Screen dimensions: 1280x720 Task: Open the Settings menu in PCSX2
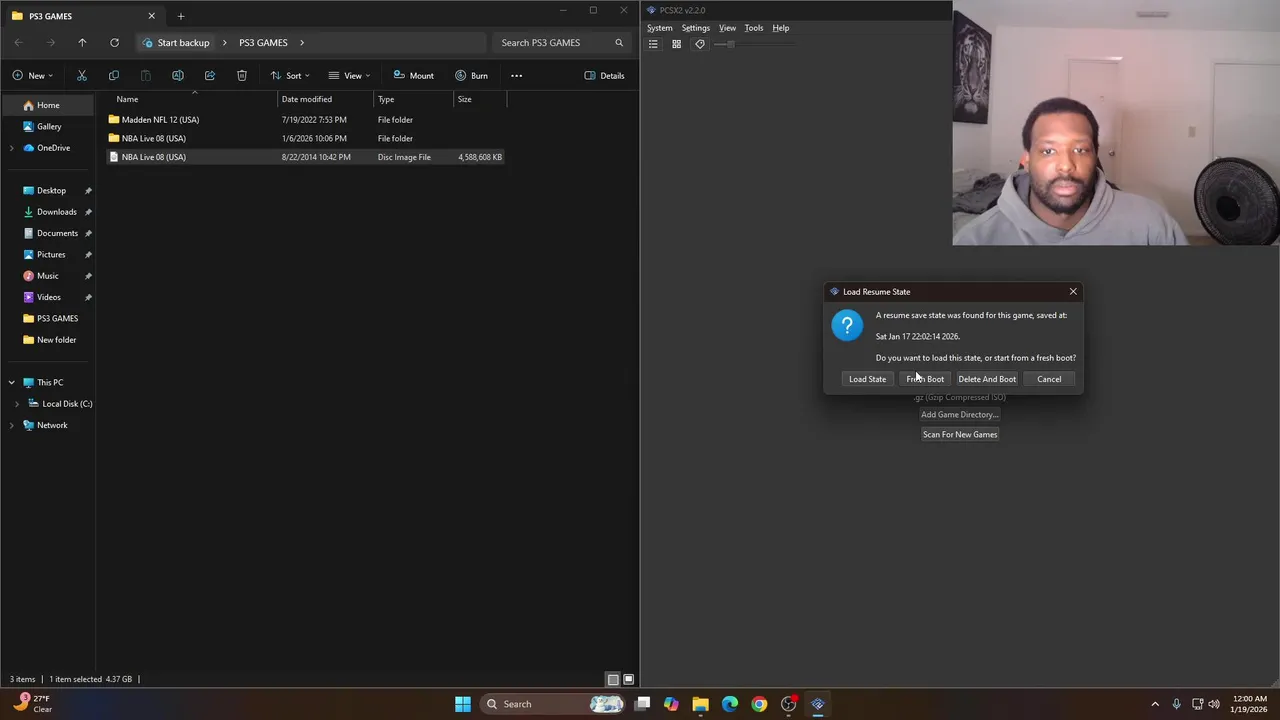tap(695, 28)
